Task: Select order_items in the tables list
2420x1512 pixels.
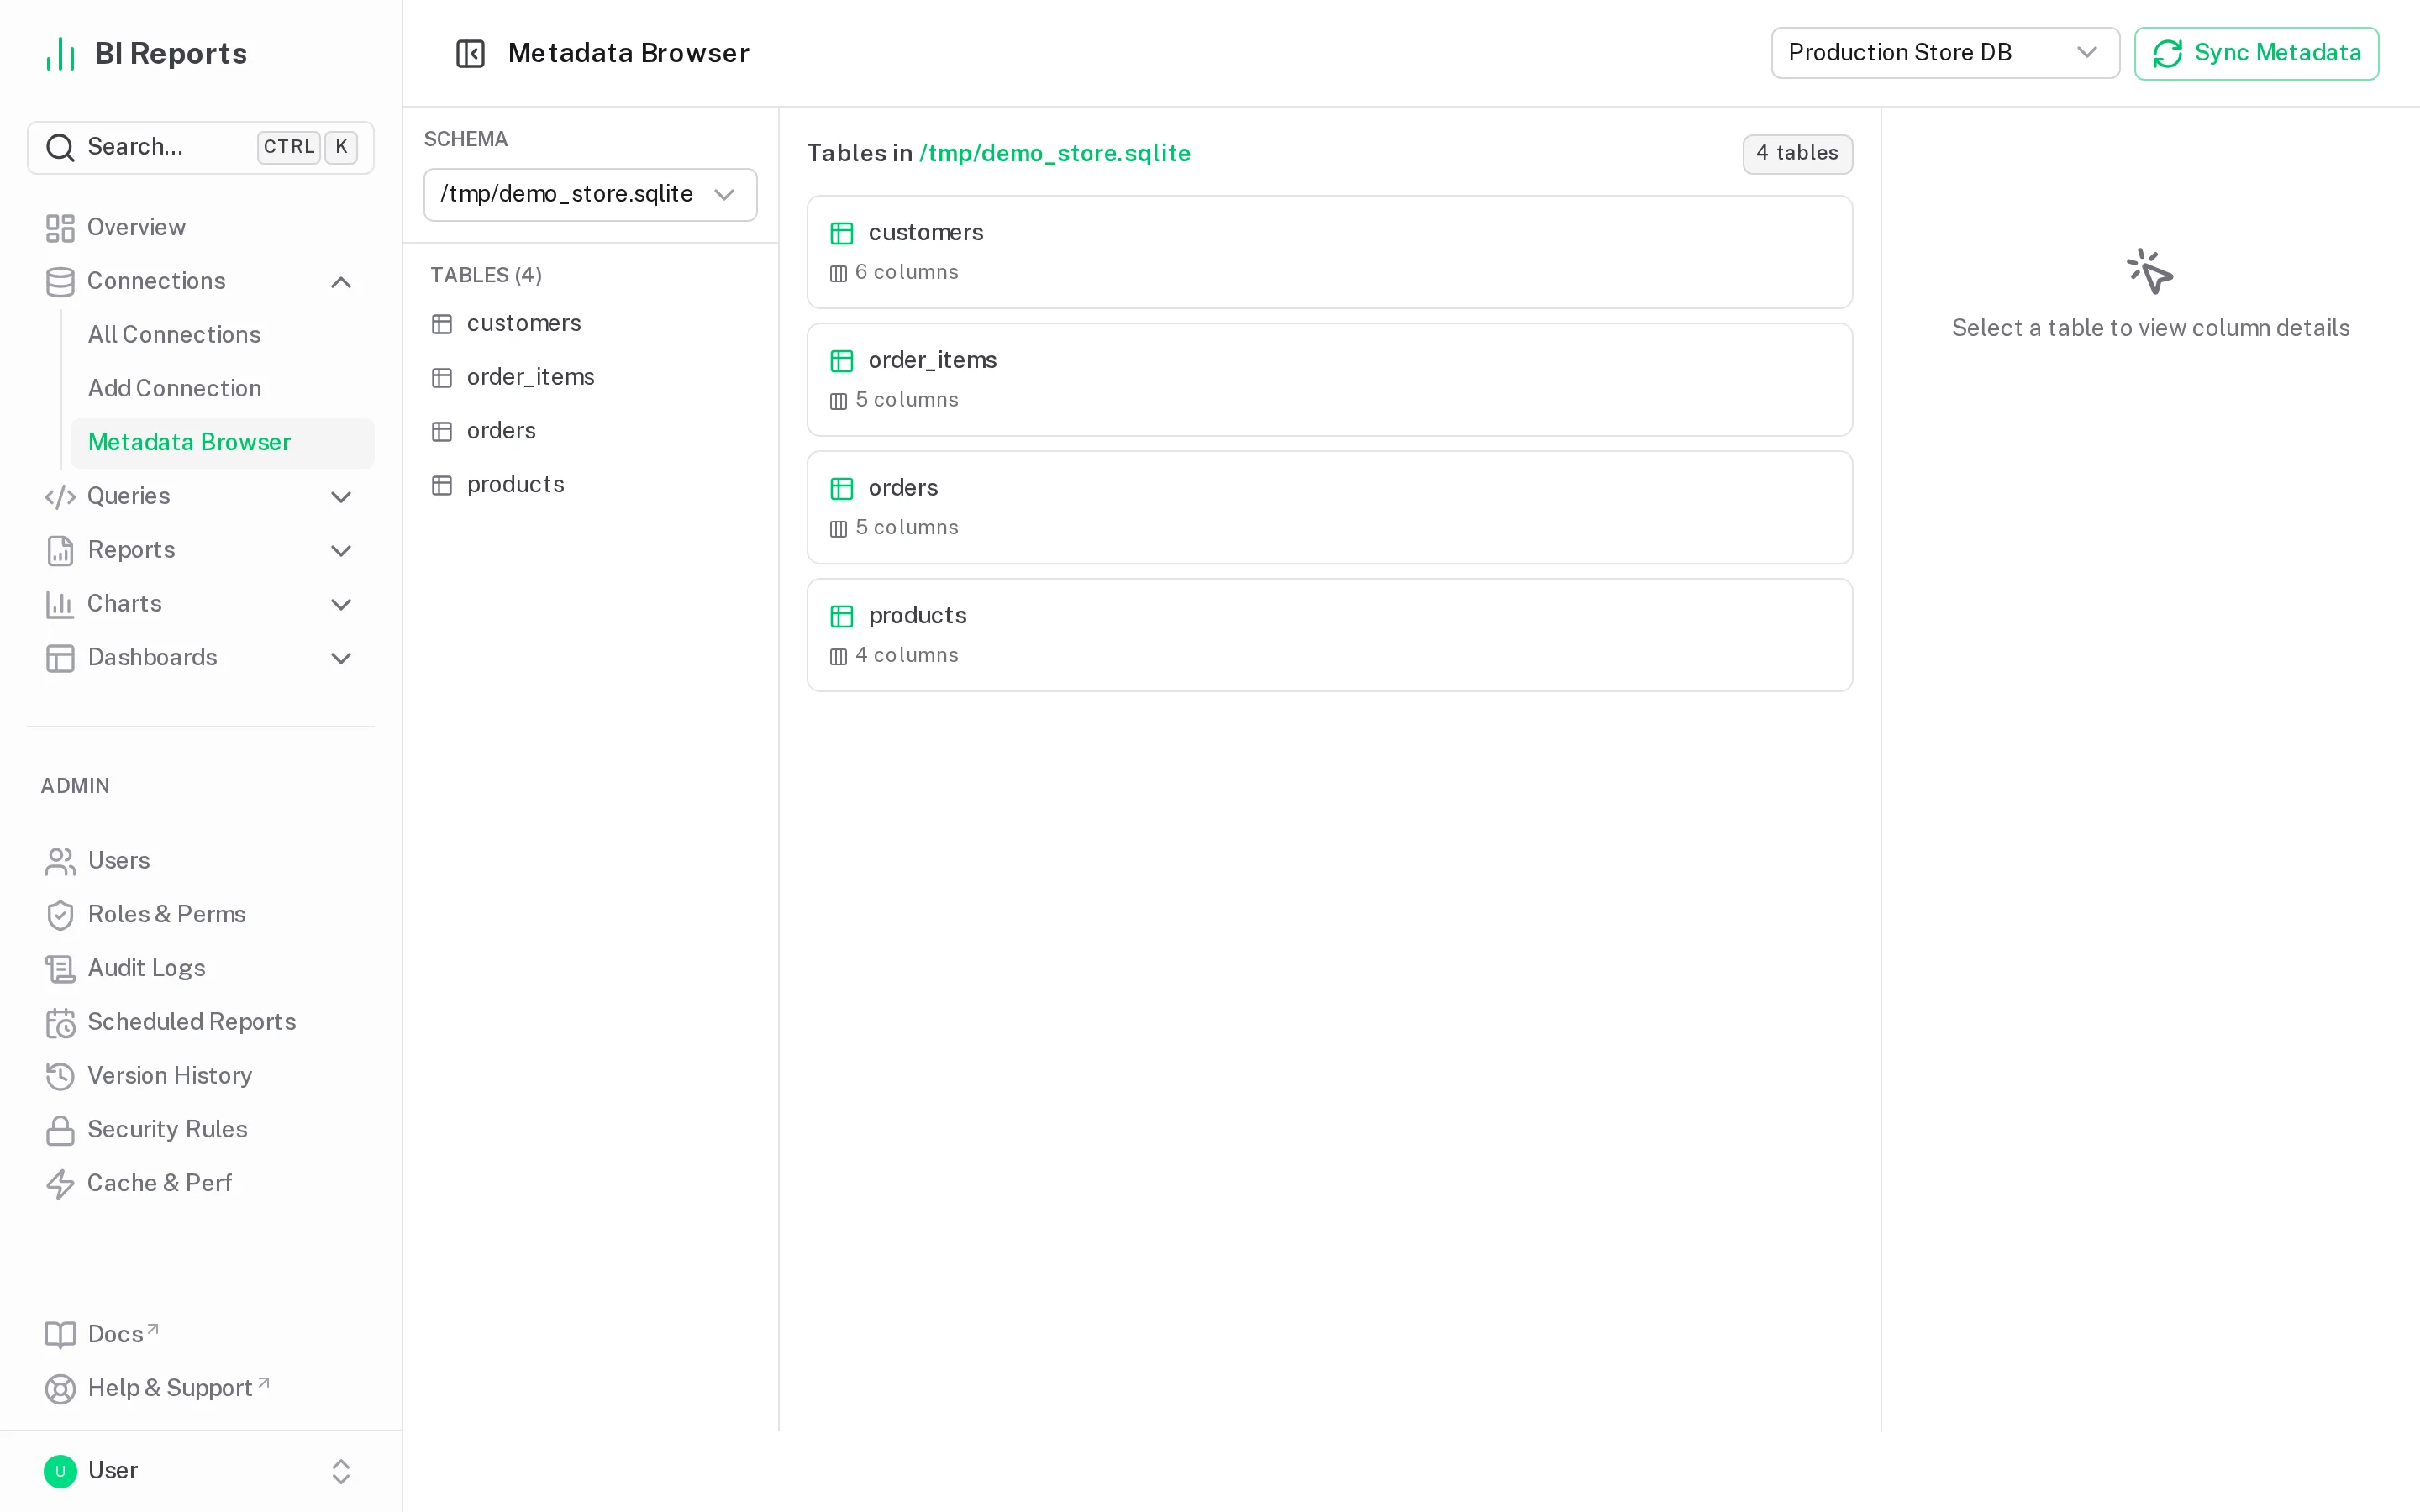Action: pyautogui.click(x=590, y=378)
